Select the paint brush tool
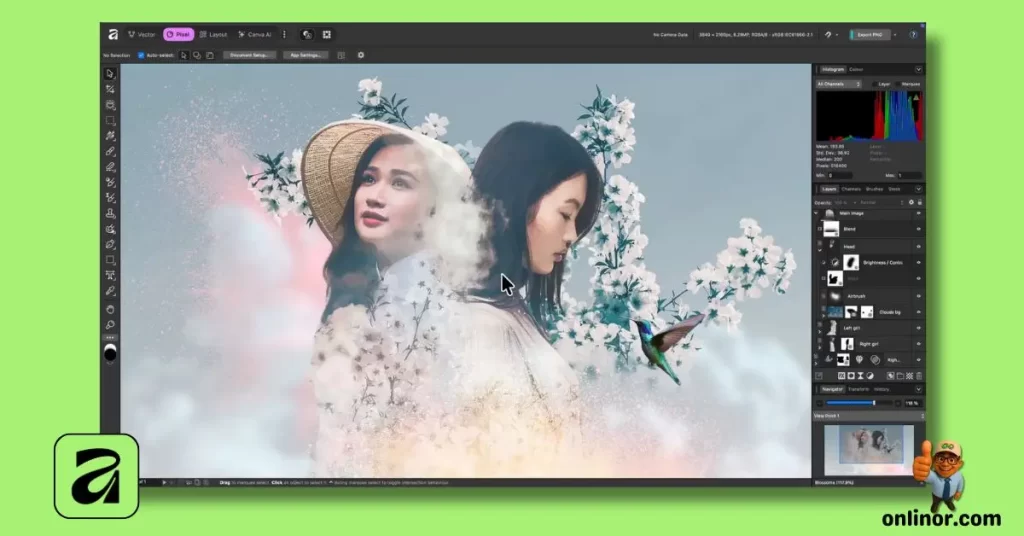The image size is (1024, 536). 110,151
